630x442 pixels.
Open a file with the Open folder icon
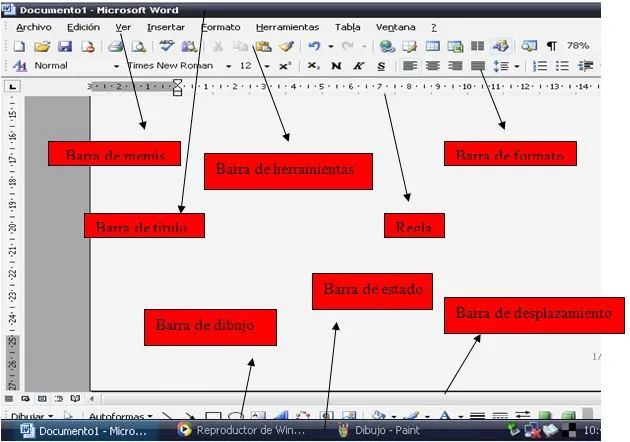click(42, 47)
